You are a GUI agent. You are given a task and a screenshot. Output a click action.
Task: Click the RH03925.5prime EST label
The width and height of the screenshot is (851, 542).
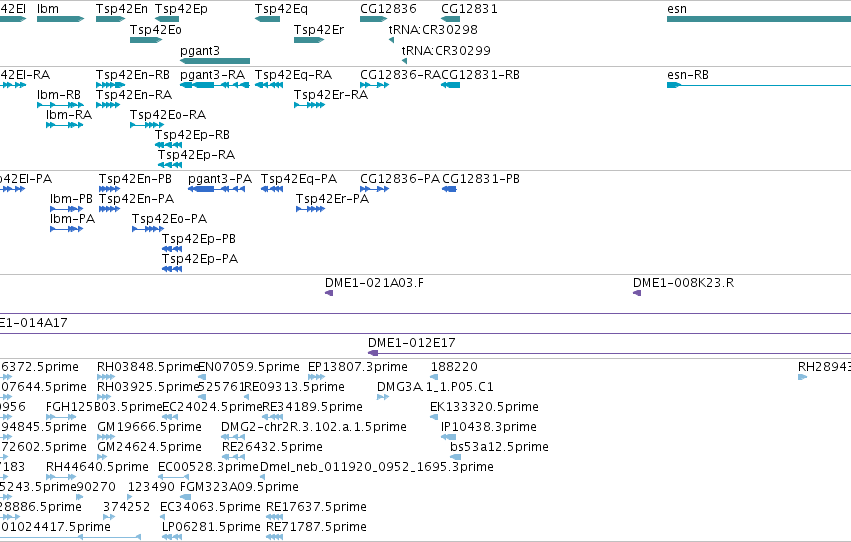coord(148,387)
